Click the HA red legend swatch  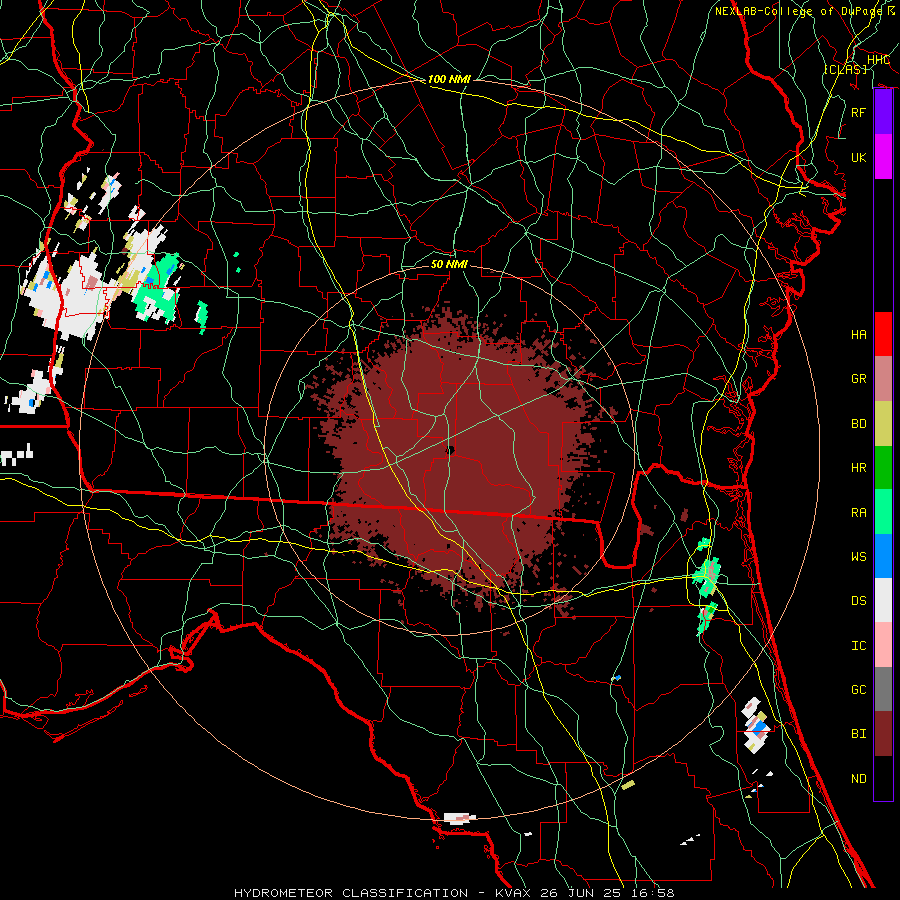[x=883, y=334]
